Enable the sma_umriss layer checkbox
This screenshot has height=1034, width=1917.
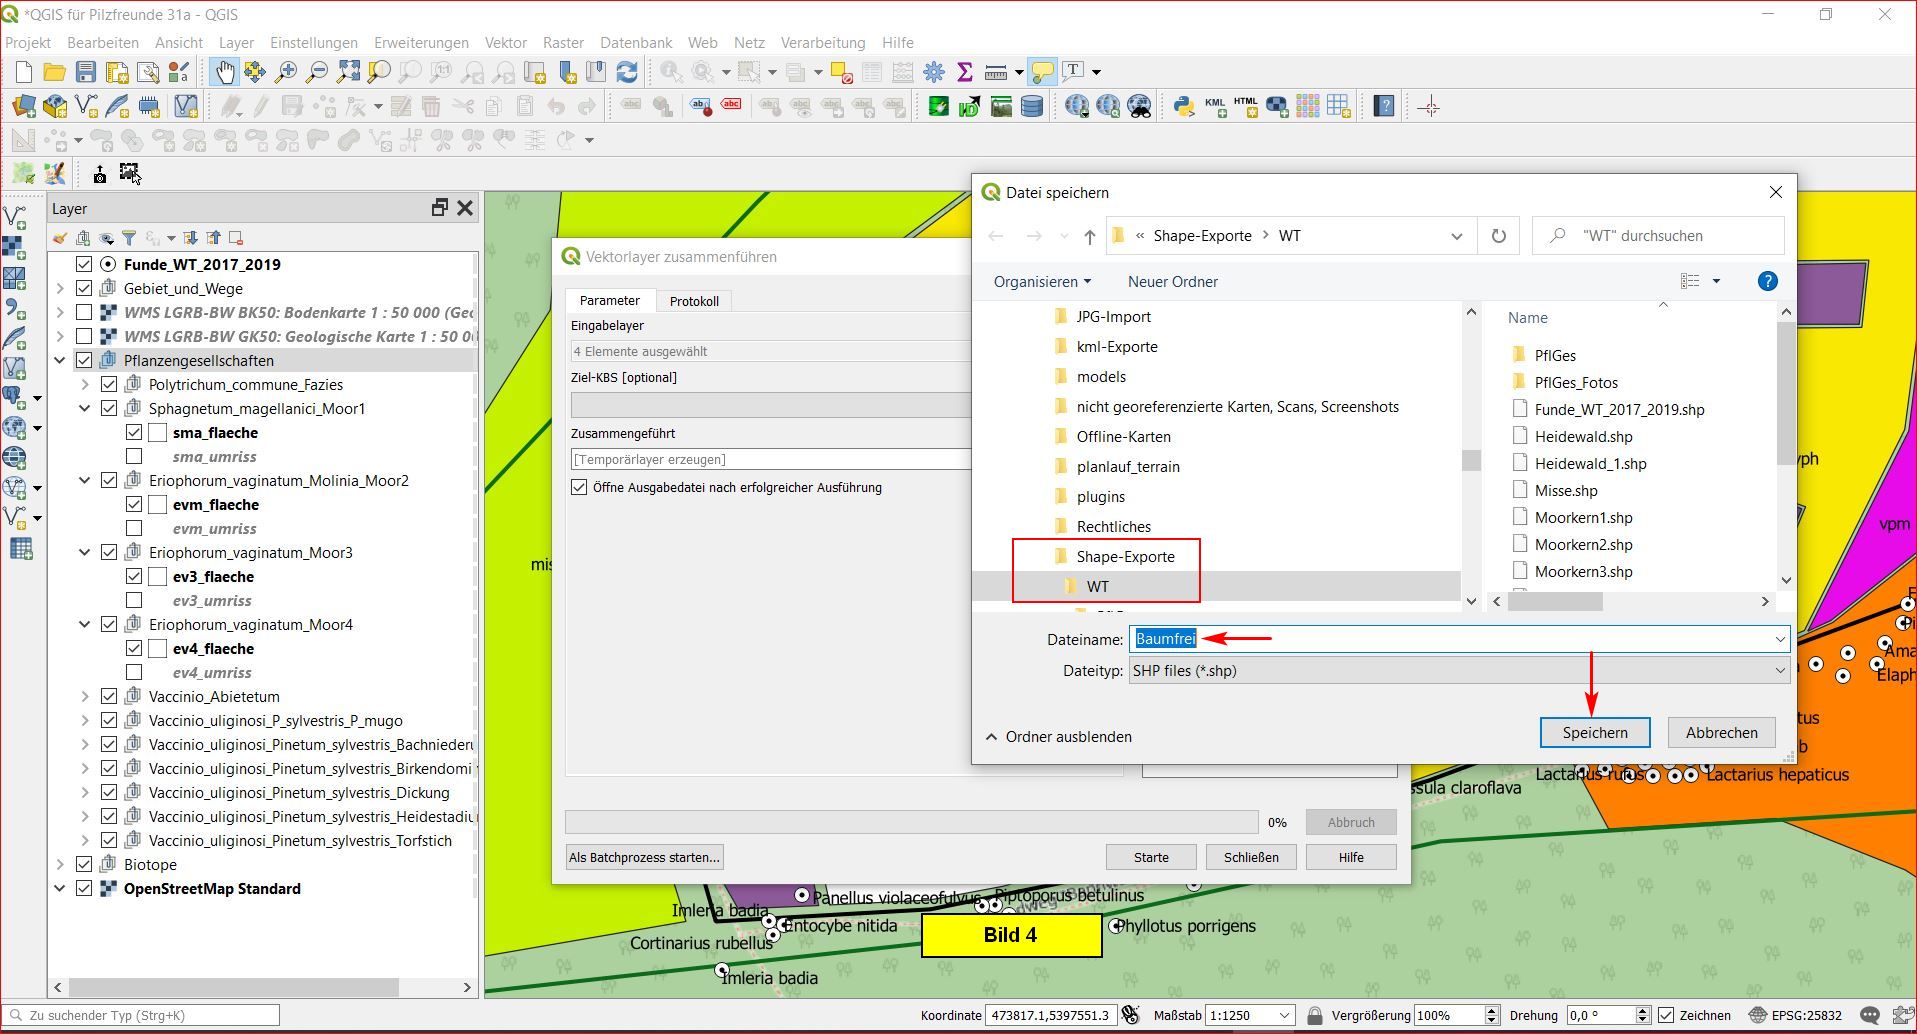[x=134, y=457]
